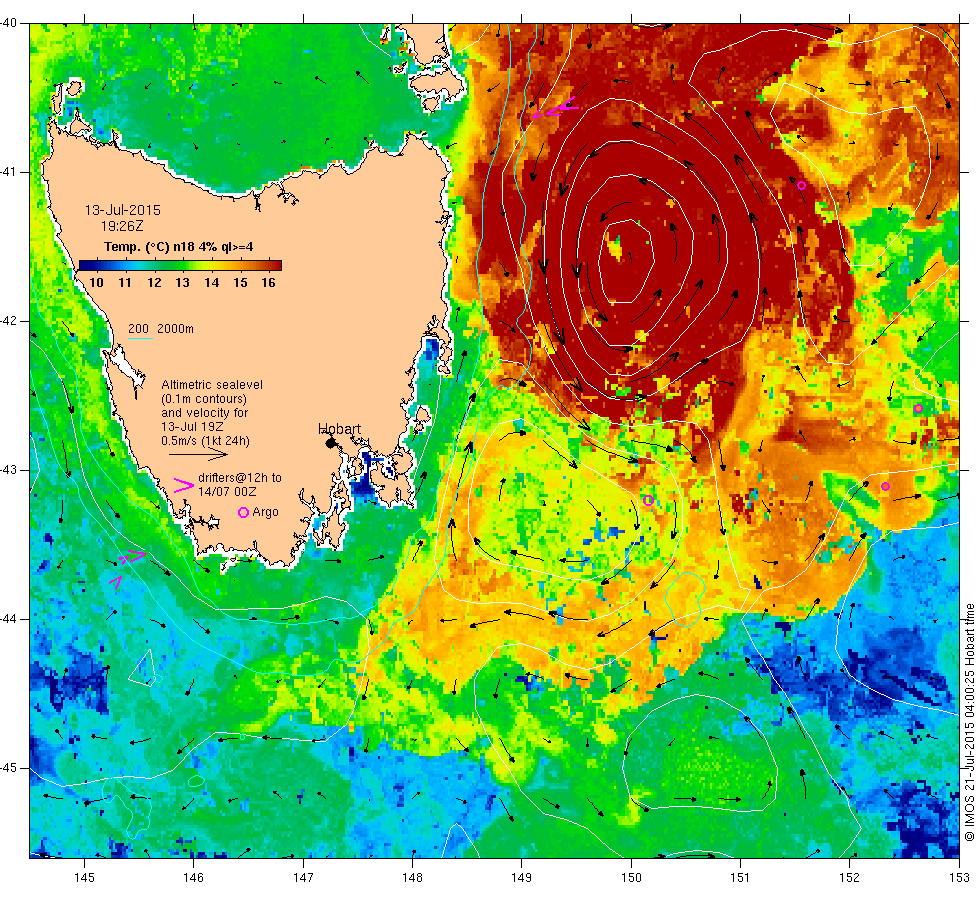Click the '15' tick on the temperature scale
This screenshot has height=900, width=980.
(240, 282)
